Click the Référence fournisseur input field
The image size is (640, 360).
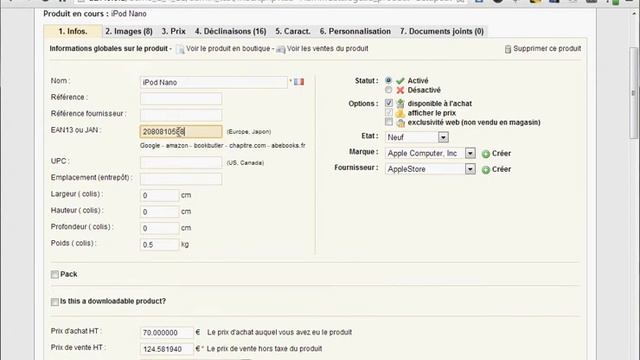click(x=181, y=115)
